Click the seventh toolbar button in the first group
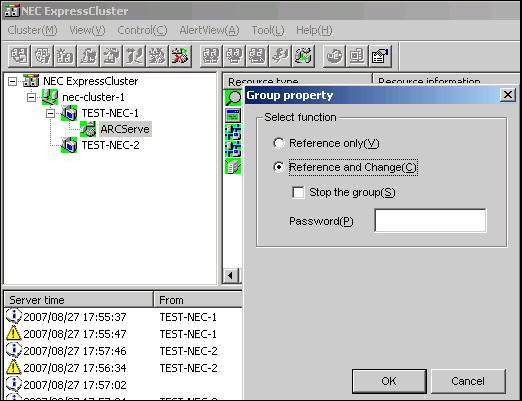The image size is (522, 401). pyautogui.click(x=157, y=56)
